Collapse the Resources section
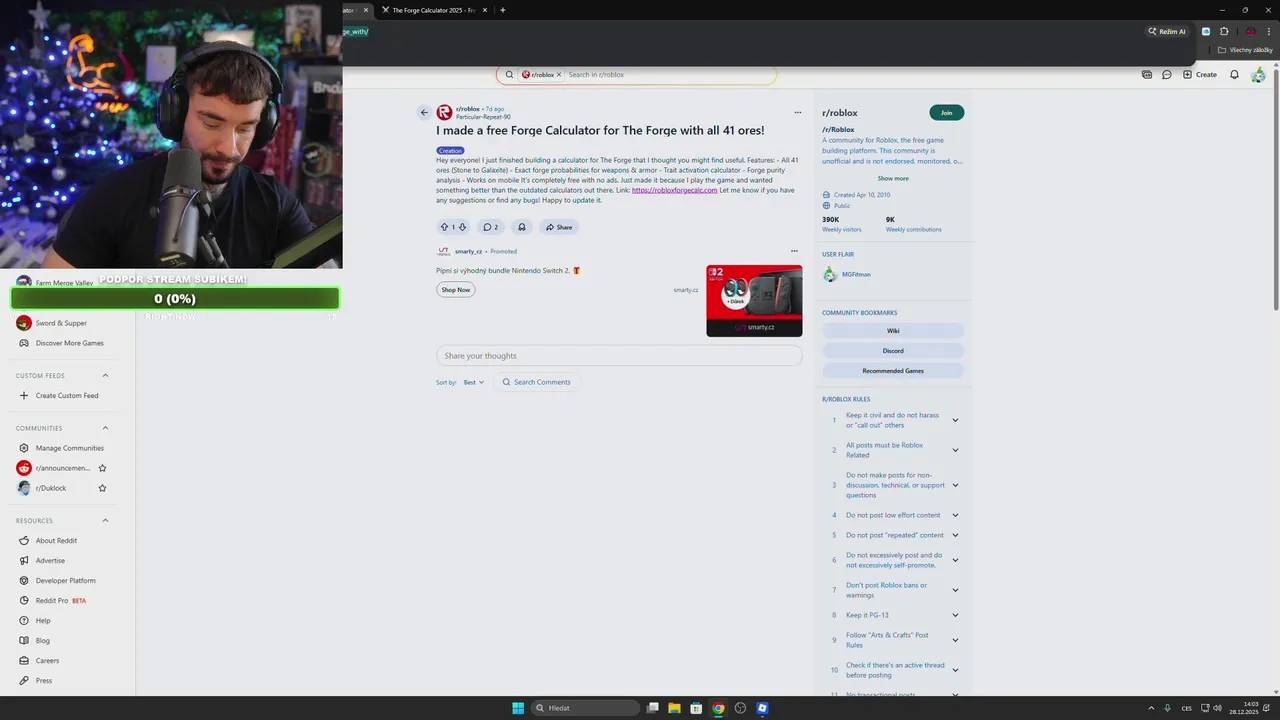Viewport: 1280px width, 720px height. pyautogui.click(x=105, y=520)
